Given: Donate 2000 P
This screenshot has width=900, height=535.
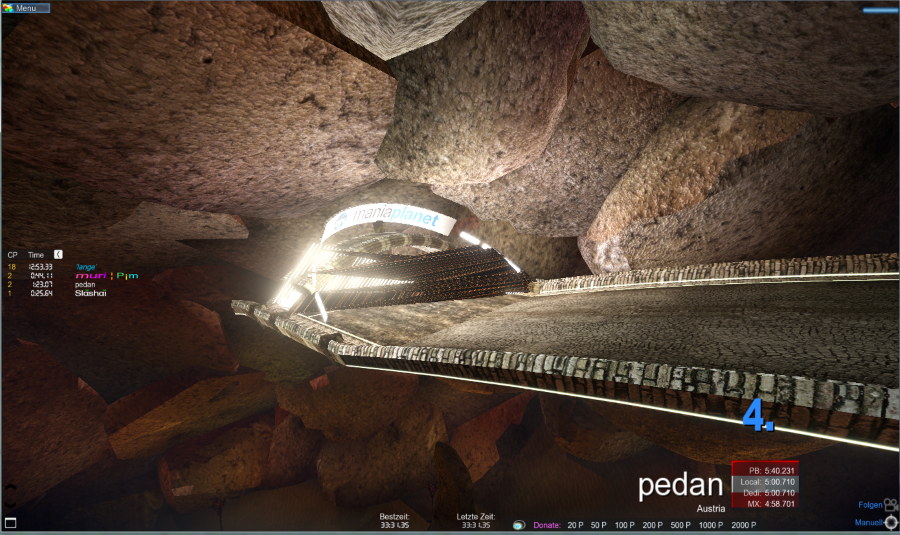Looking at the screenshot, I should click(744, 525).
